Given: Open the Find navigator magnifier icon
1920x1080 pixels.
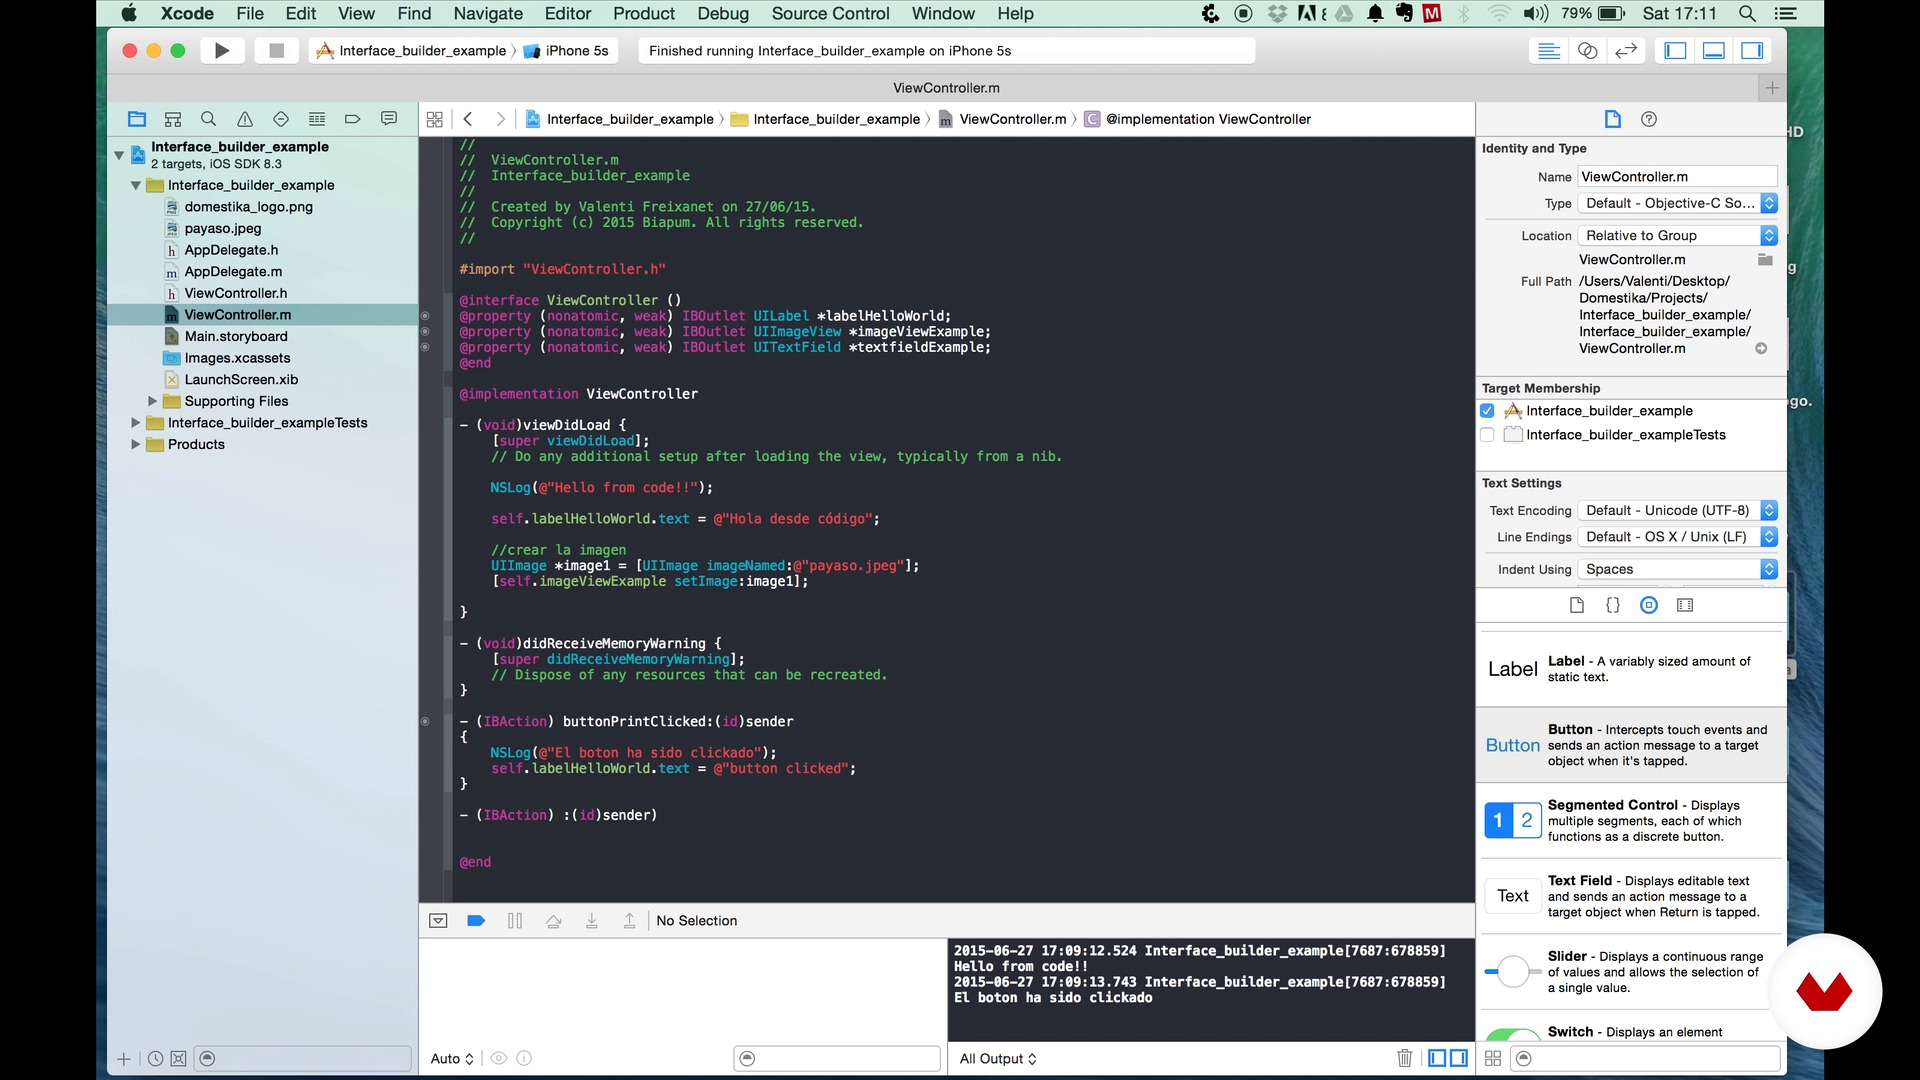Looking at the screenshot, I should (x=209, y=119).
